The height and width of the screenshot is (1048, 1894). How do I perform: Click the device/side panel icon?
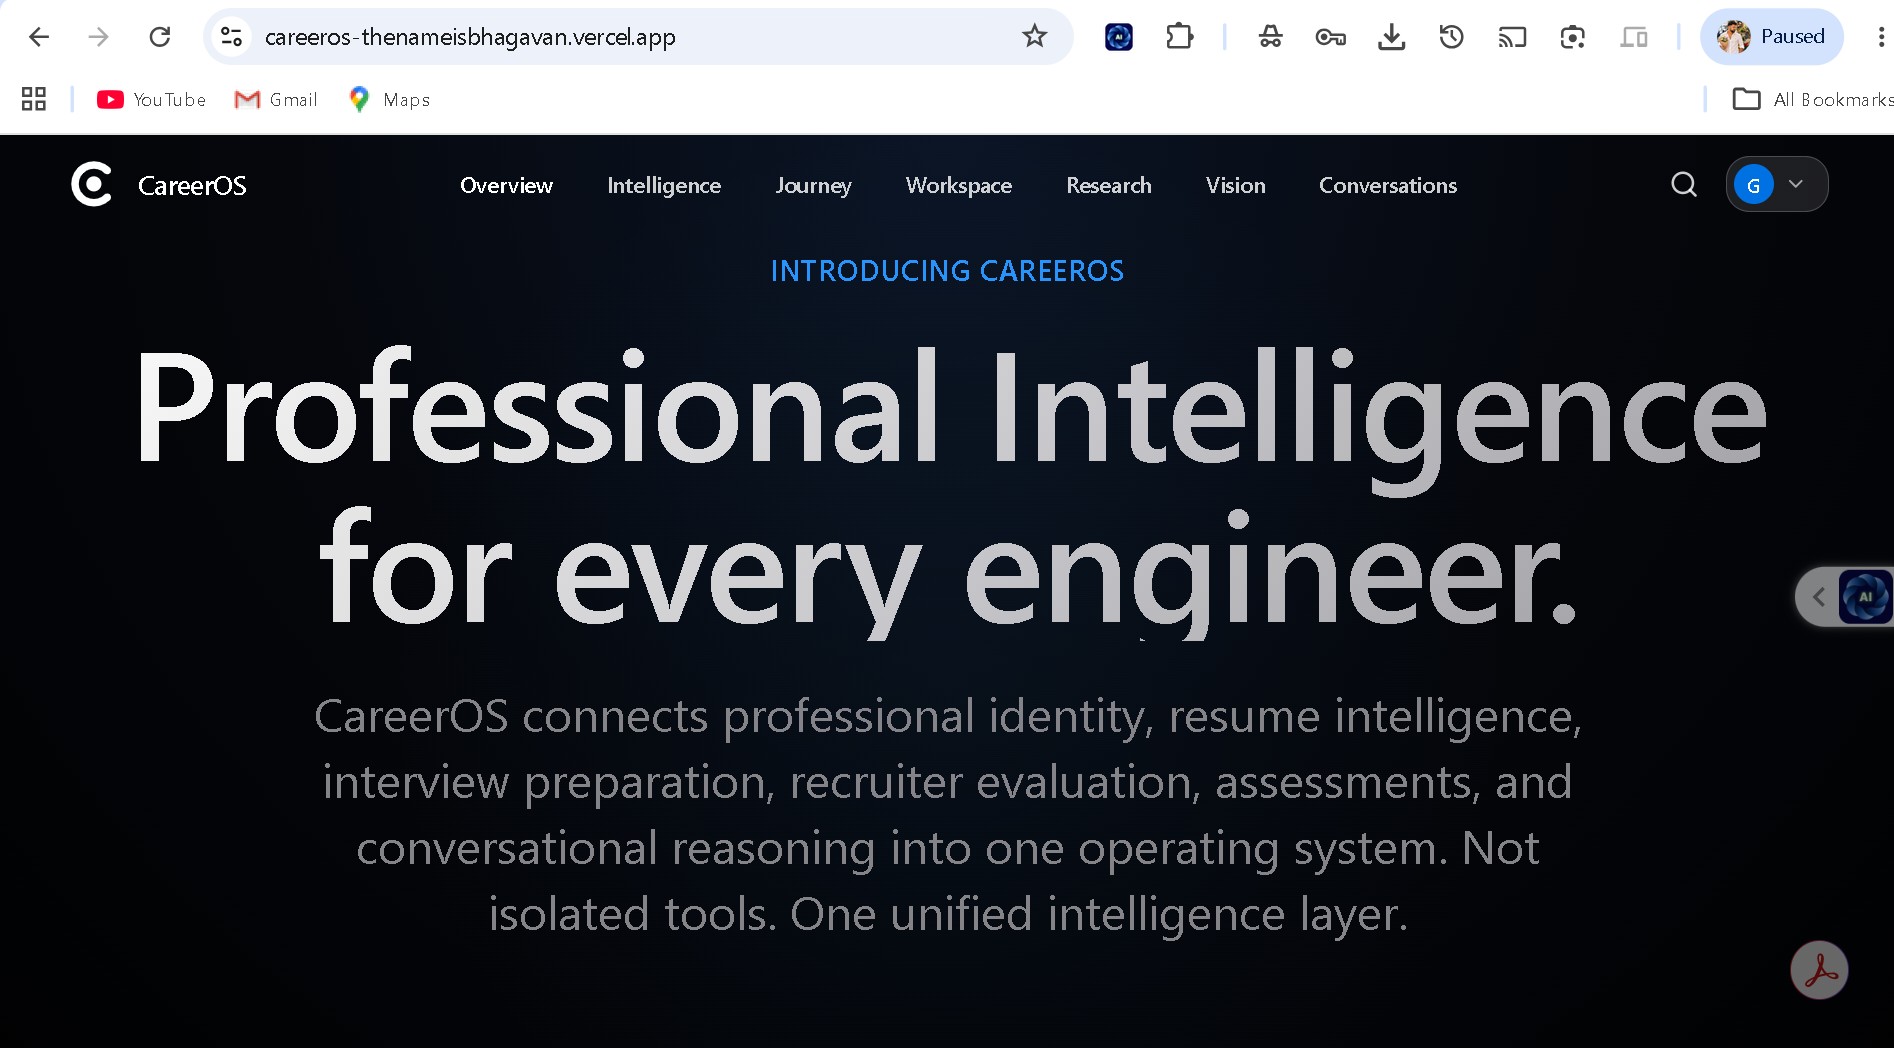coord(1634,37)
